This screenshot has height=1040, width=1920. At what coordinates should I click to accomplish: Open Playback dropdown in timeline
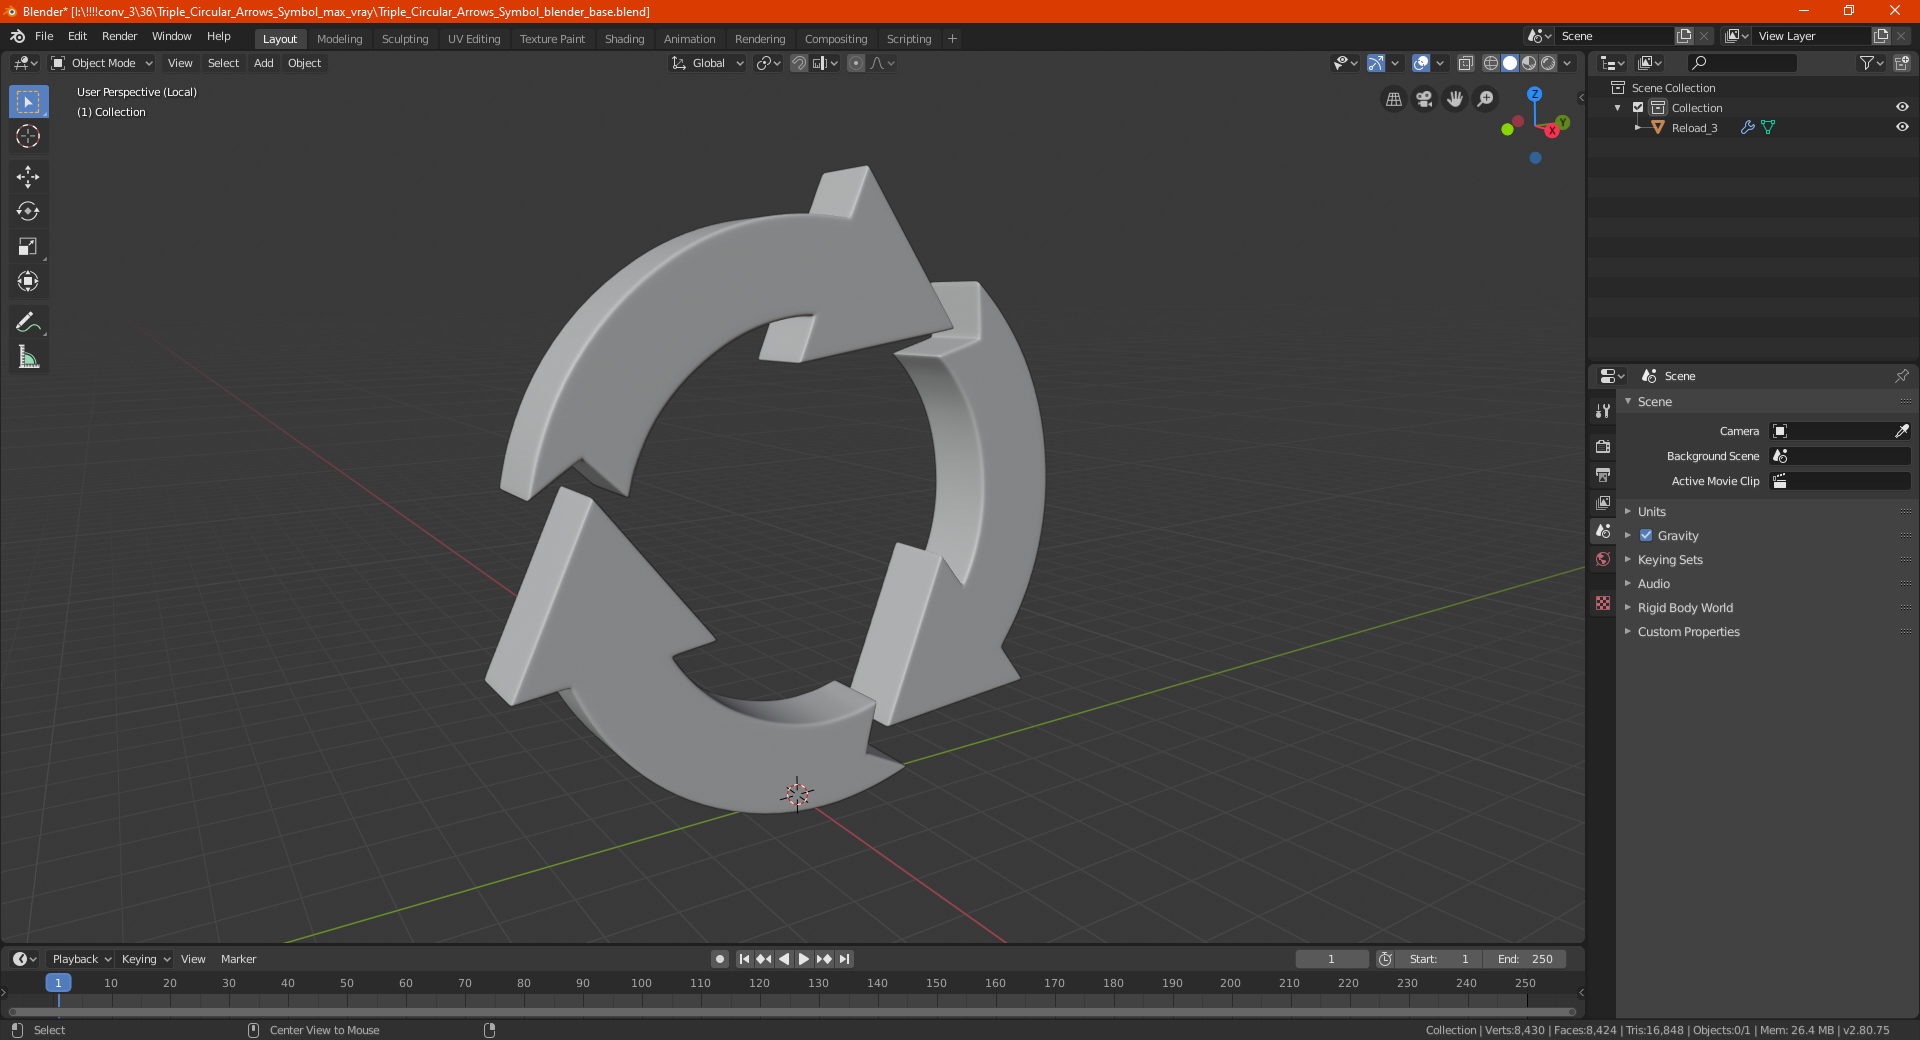coord(81,959)
